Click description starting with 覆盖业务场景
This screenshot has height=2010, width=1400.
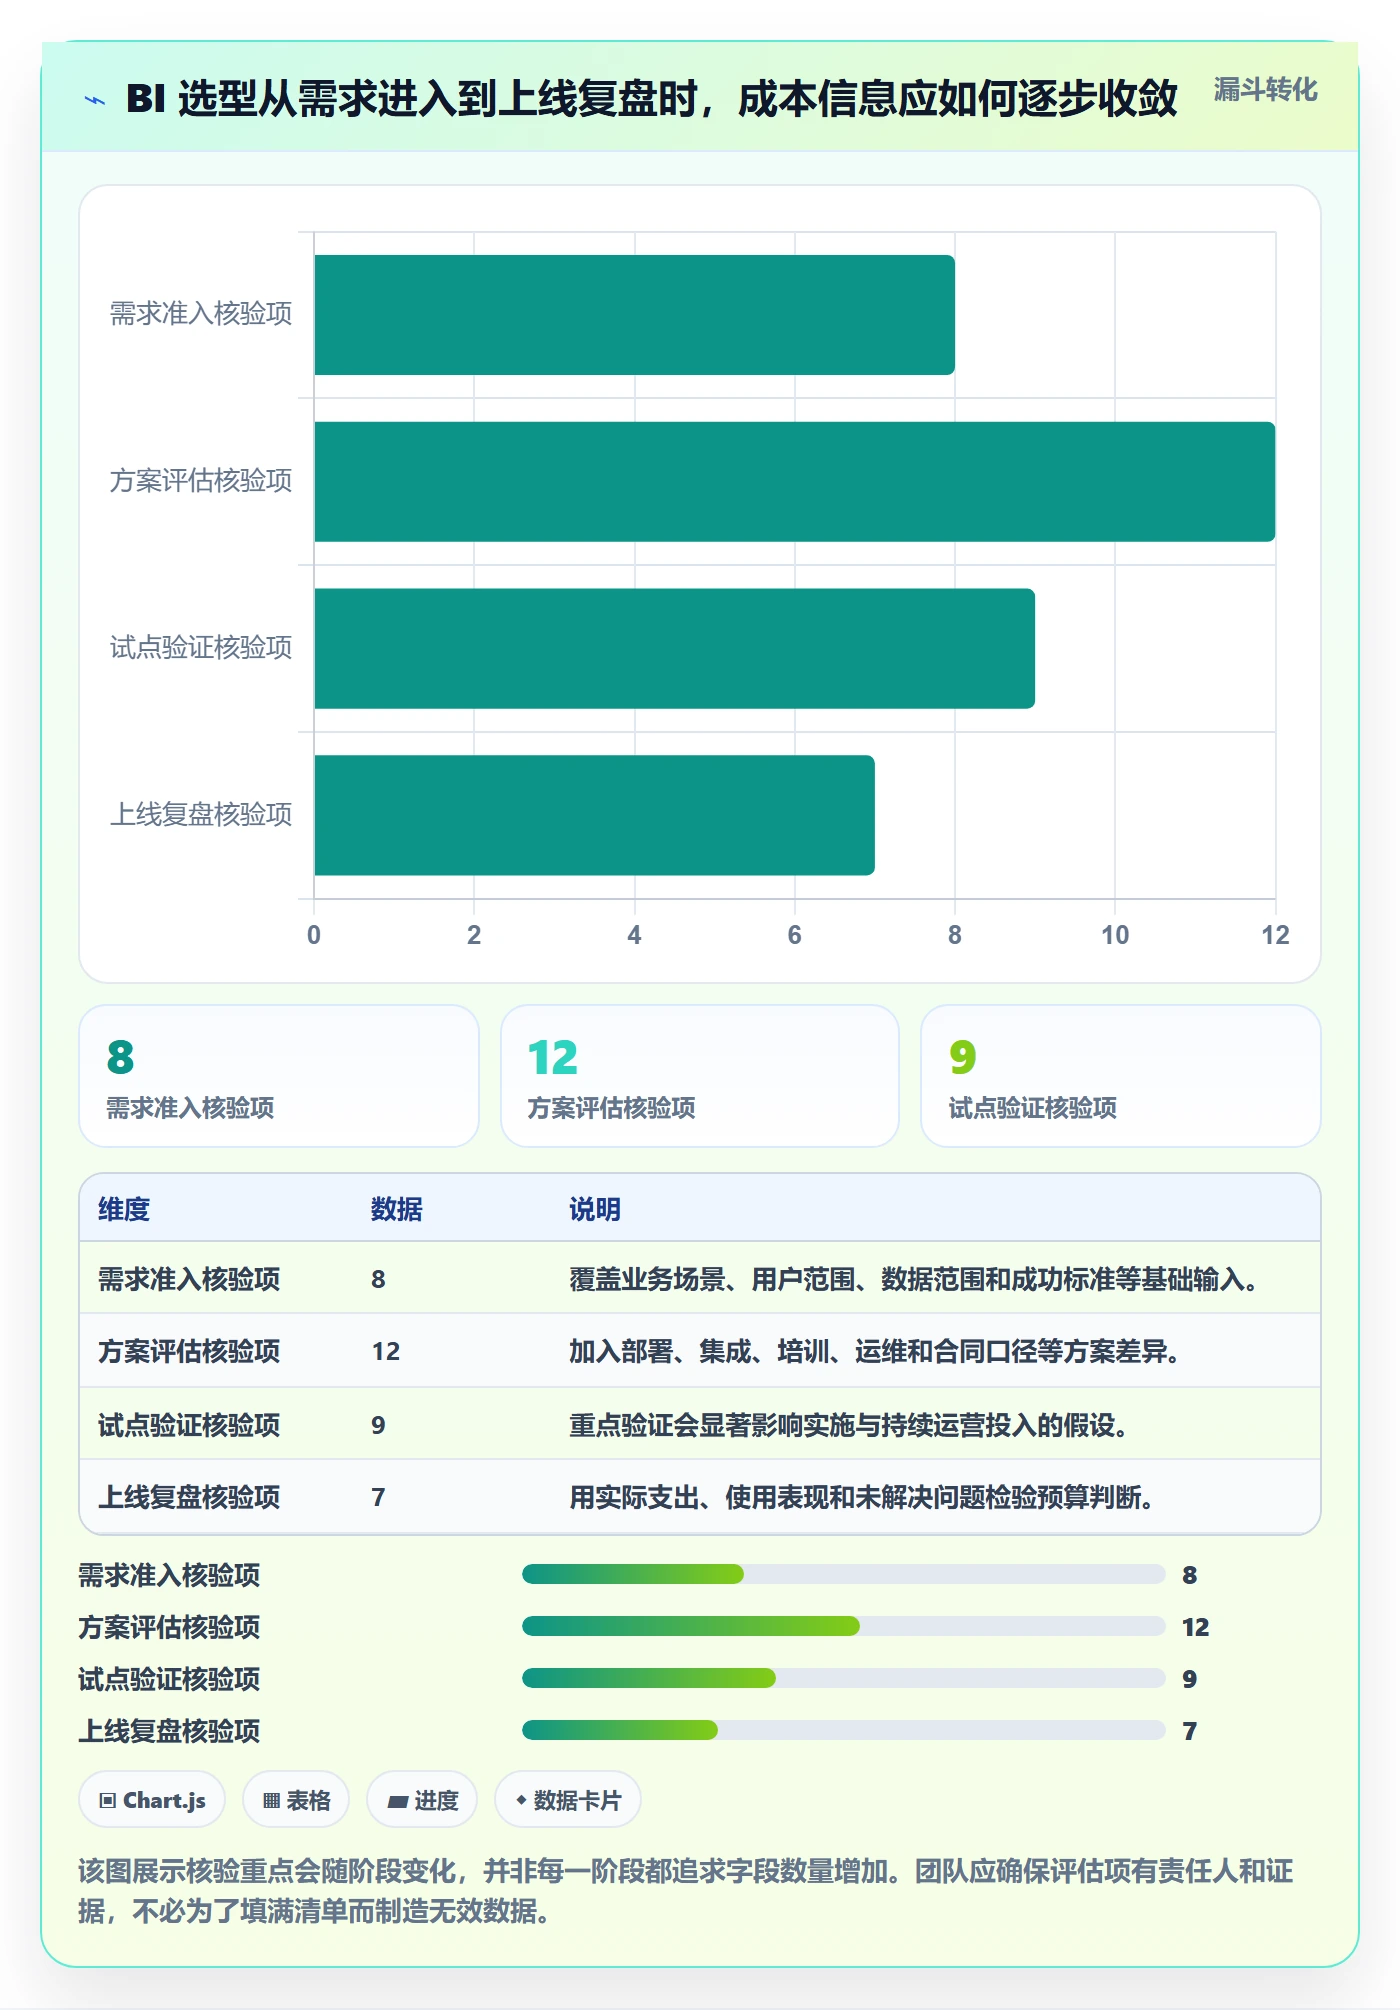[x=914, y=1279]
